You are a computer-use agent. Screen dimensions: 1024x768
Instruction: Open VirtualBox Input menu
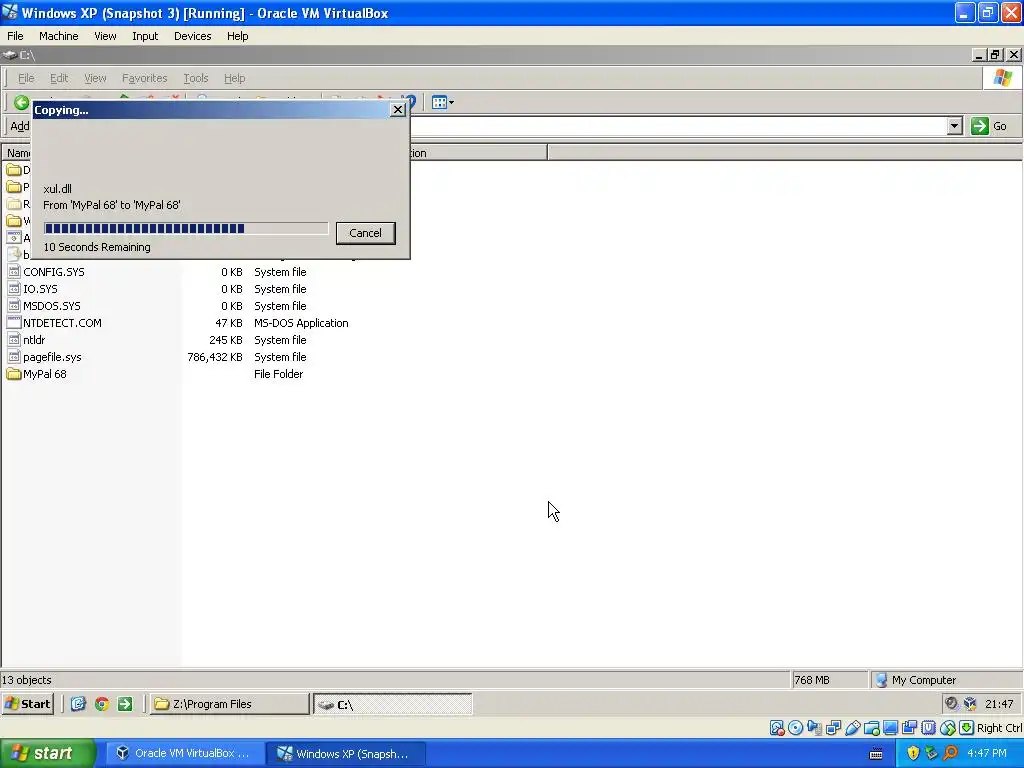click(145, 36)
